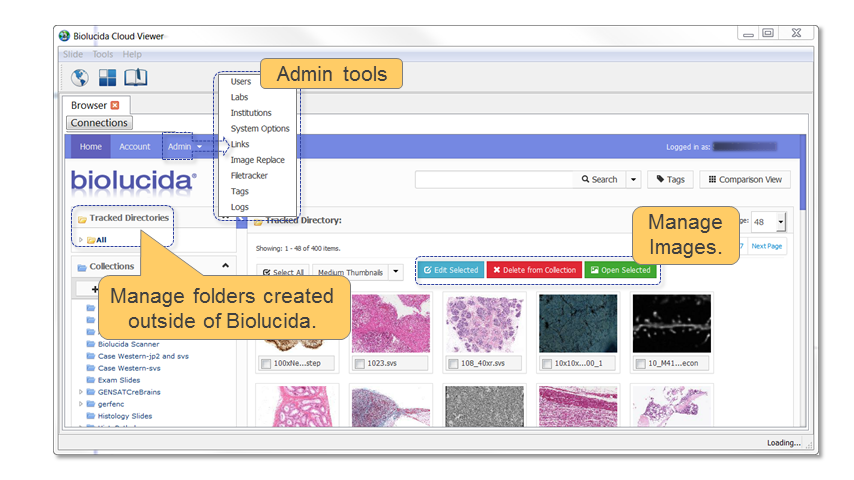
Task: Choose Users from the Admin menu
Action: click(x=241, y=82)
